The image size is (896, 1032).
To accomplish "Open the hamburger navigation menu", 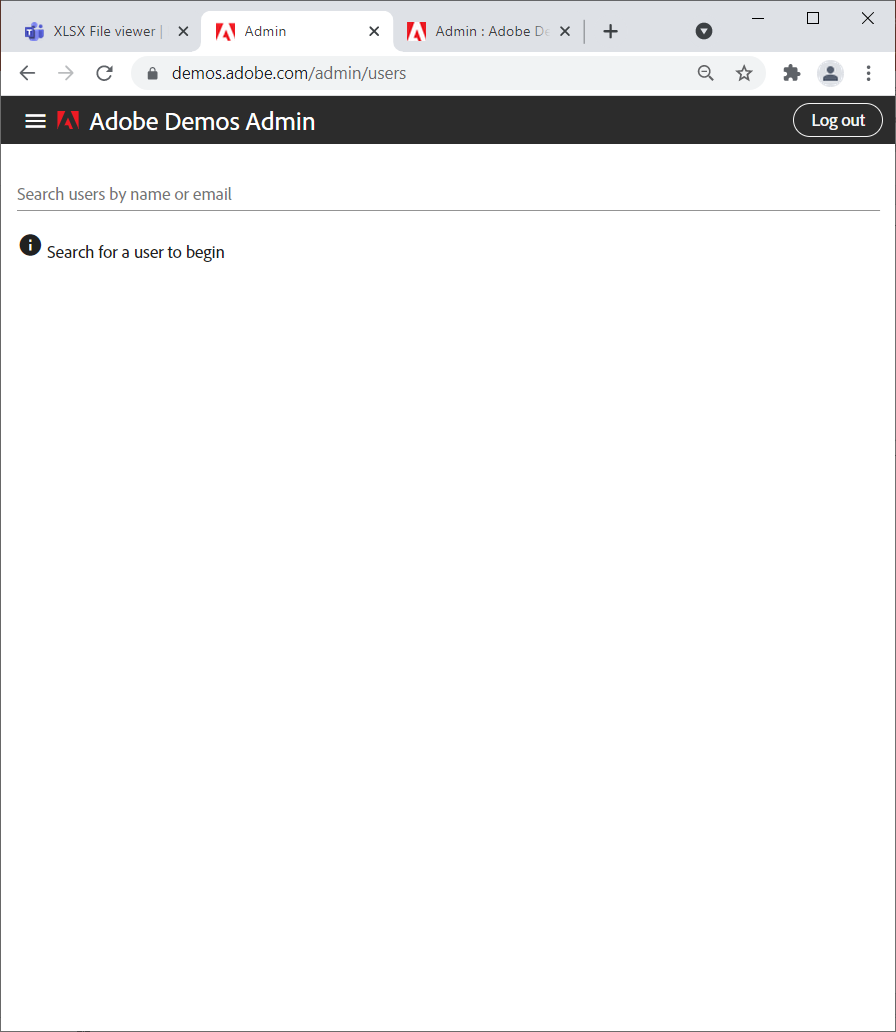I will tap(35, 121).
